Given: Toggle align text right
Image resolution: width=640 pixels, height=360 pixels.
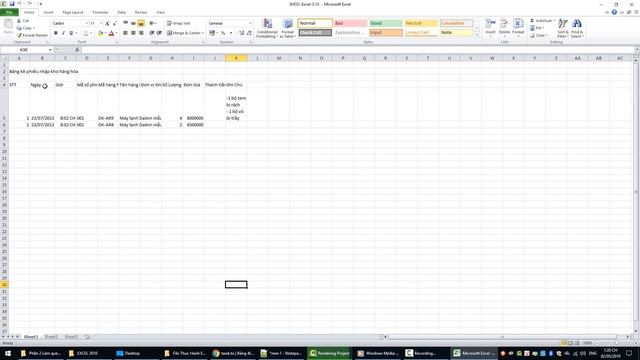Looking at the screenshot, I should pyautogui.click(x=141, y=33).
